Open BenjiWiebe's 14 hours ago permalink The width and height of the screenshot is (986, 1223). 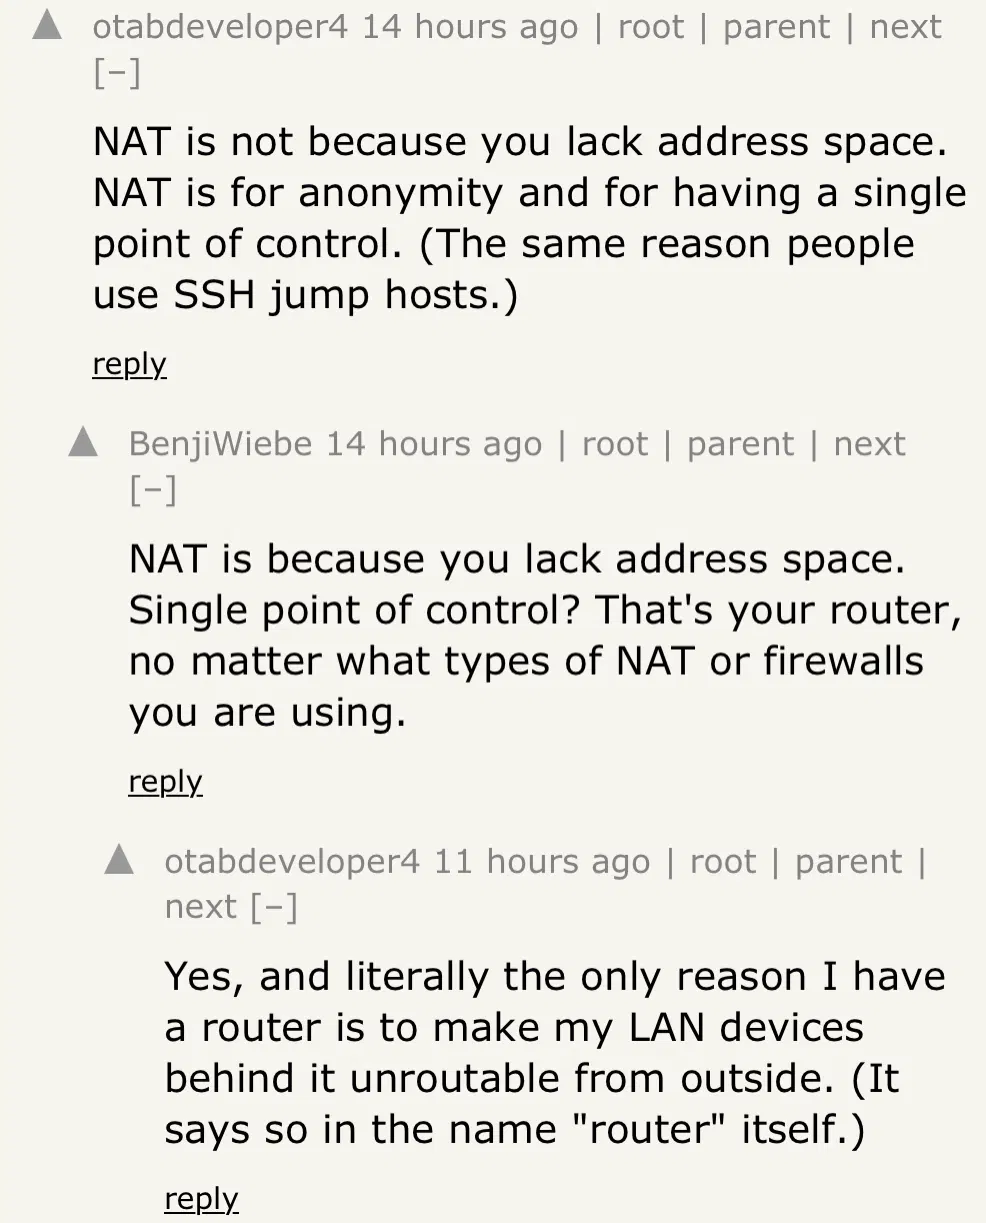pyautogui.click(x=434, y=444)
